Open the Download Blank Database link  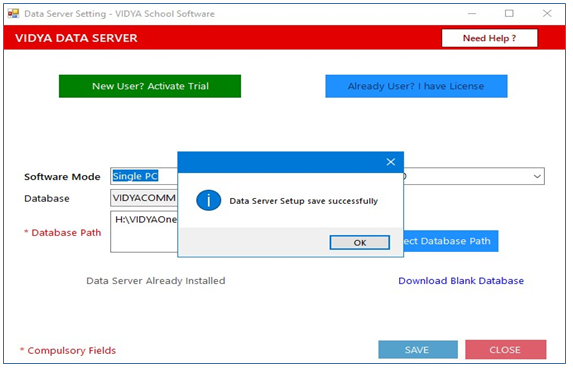[461, 281]
